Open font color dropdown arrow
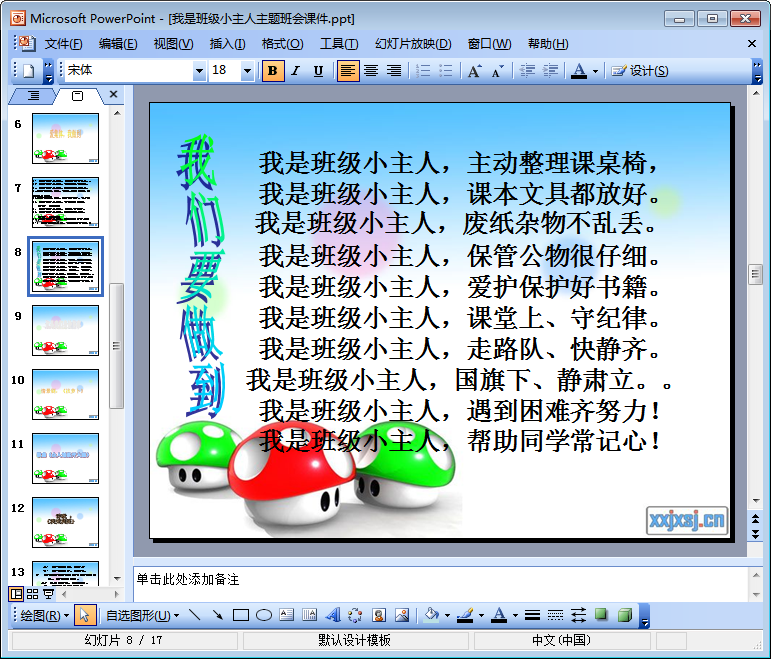Screen dimensions: 771x659 point(595,71)
